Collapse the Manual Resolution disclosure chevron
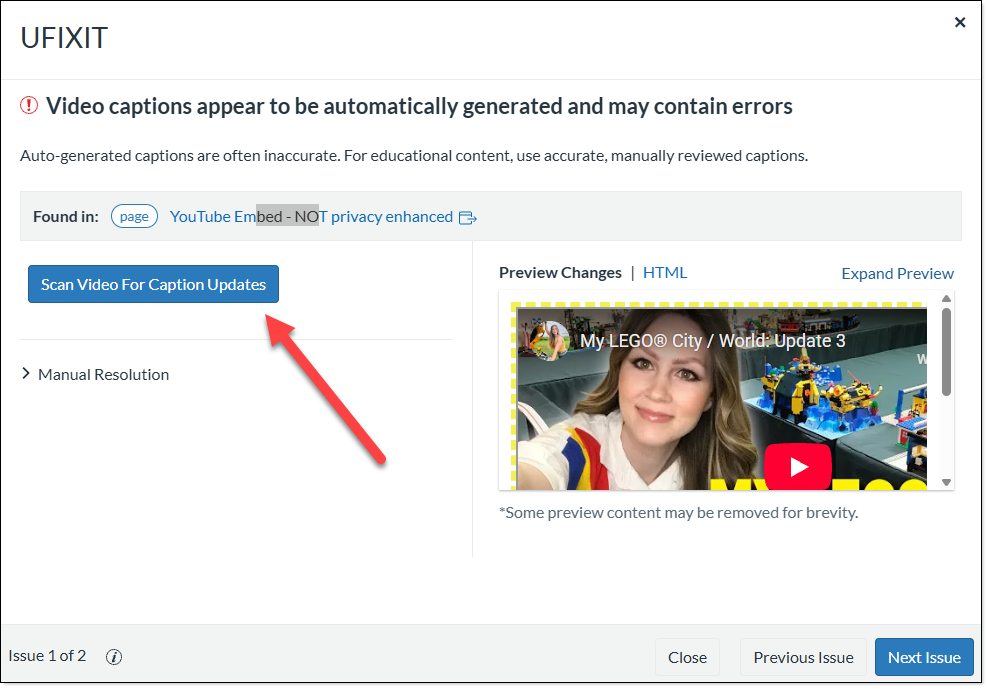The height and width of the screenshot is (689, 988). pyautogui.click(x=25, y=374)
